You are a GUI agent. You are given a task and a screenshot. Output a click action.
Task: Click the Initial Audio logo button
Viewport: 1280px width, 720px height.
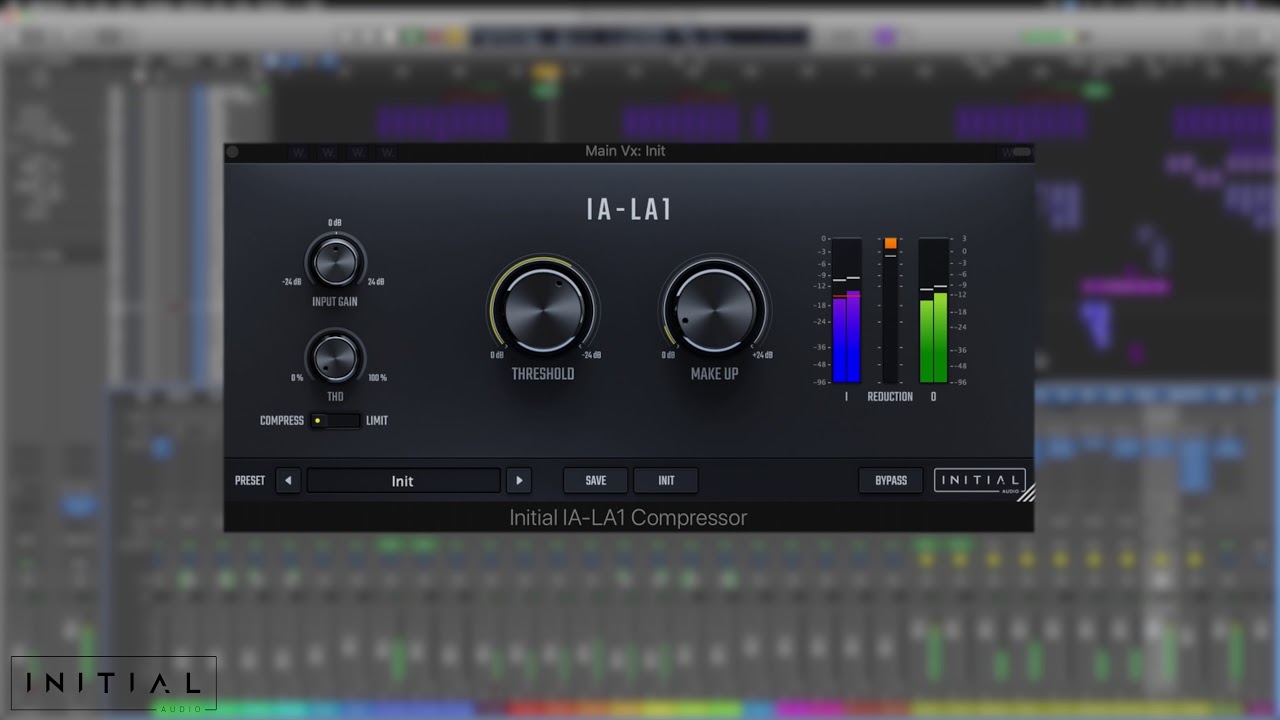pos(979,481)
